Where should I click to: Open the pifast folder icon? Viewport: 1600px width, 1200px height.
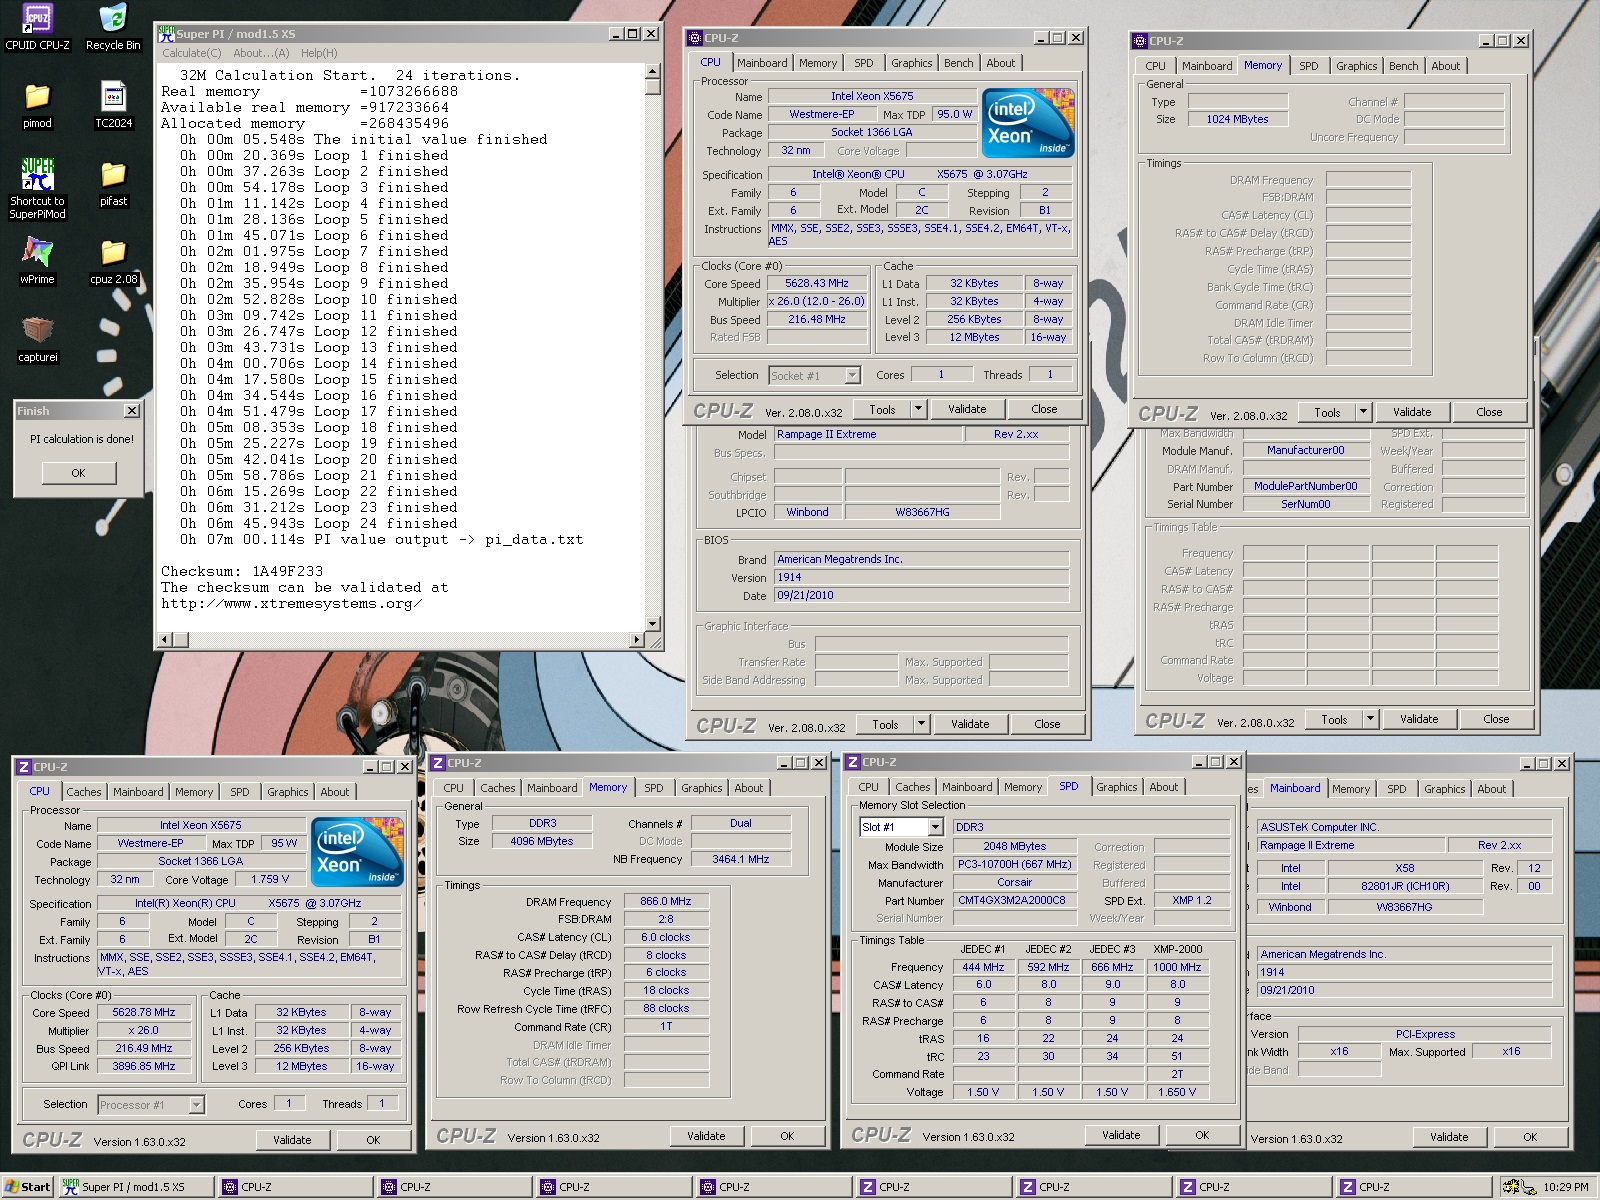(113, 183)
